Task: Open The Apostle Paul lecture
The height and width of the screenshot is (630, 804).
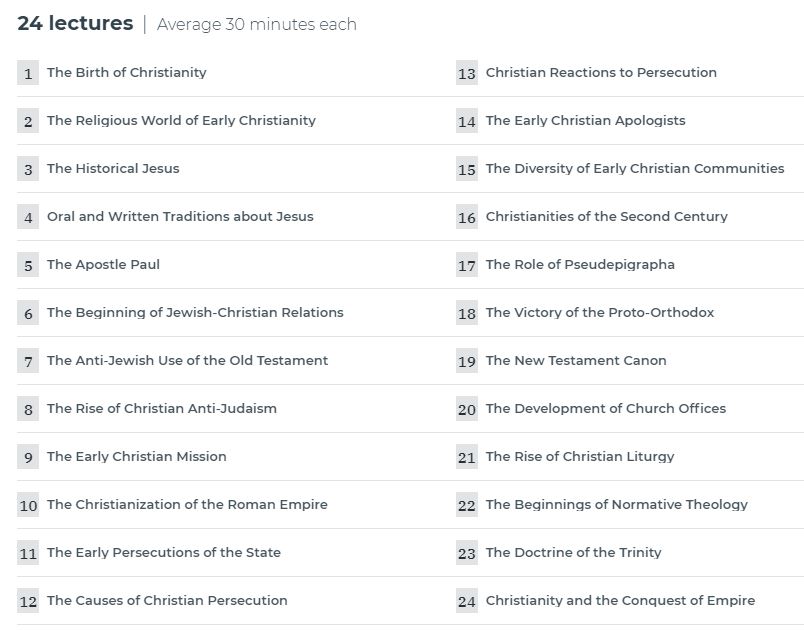Action: pos(104,265)
